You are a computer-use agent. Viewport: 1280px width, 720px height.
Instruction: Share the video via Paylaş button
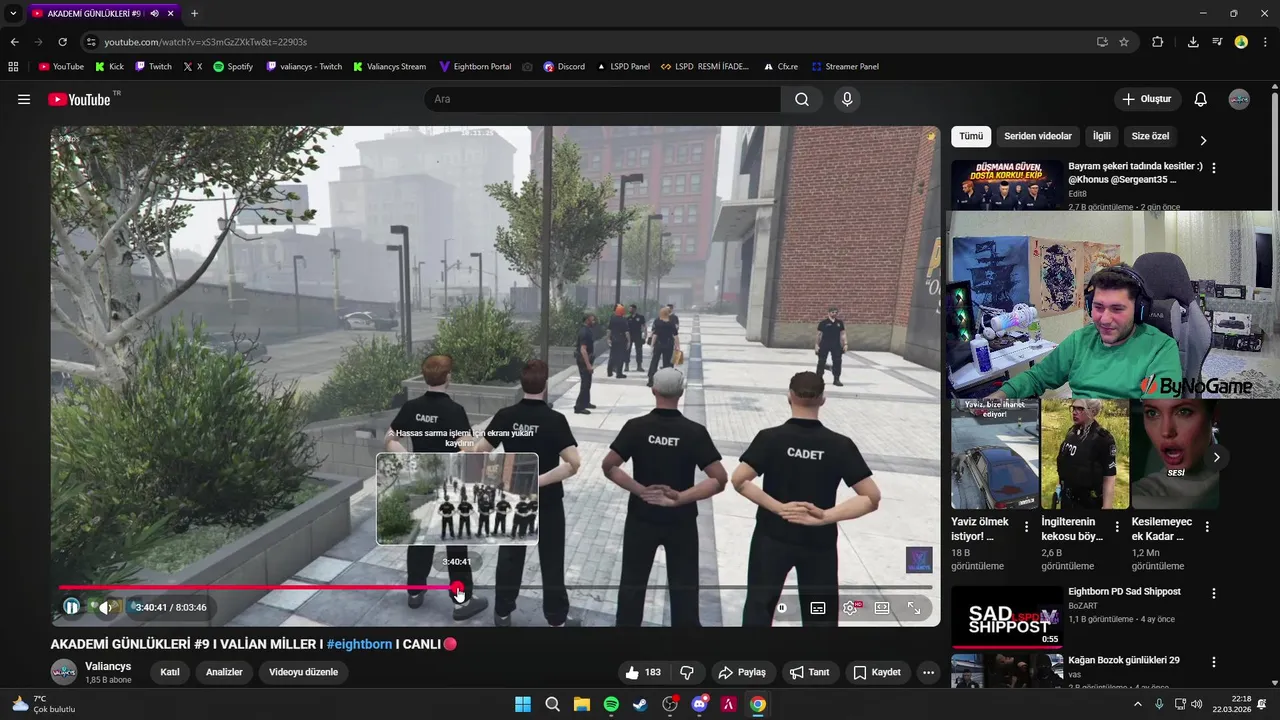pos(742,672)
